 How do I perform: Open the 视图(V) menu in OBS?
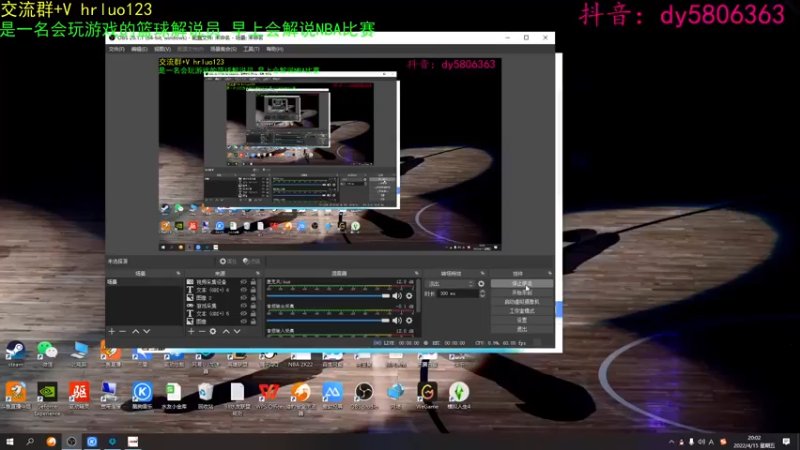pos(162,49)
